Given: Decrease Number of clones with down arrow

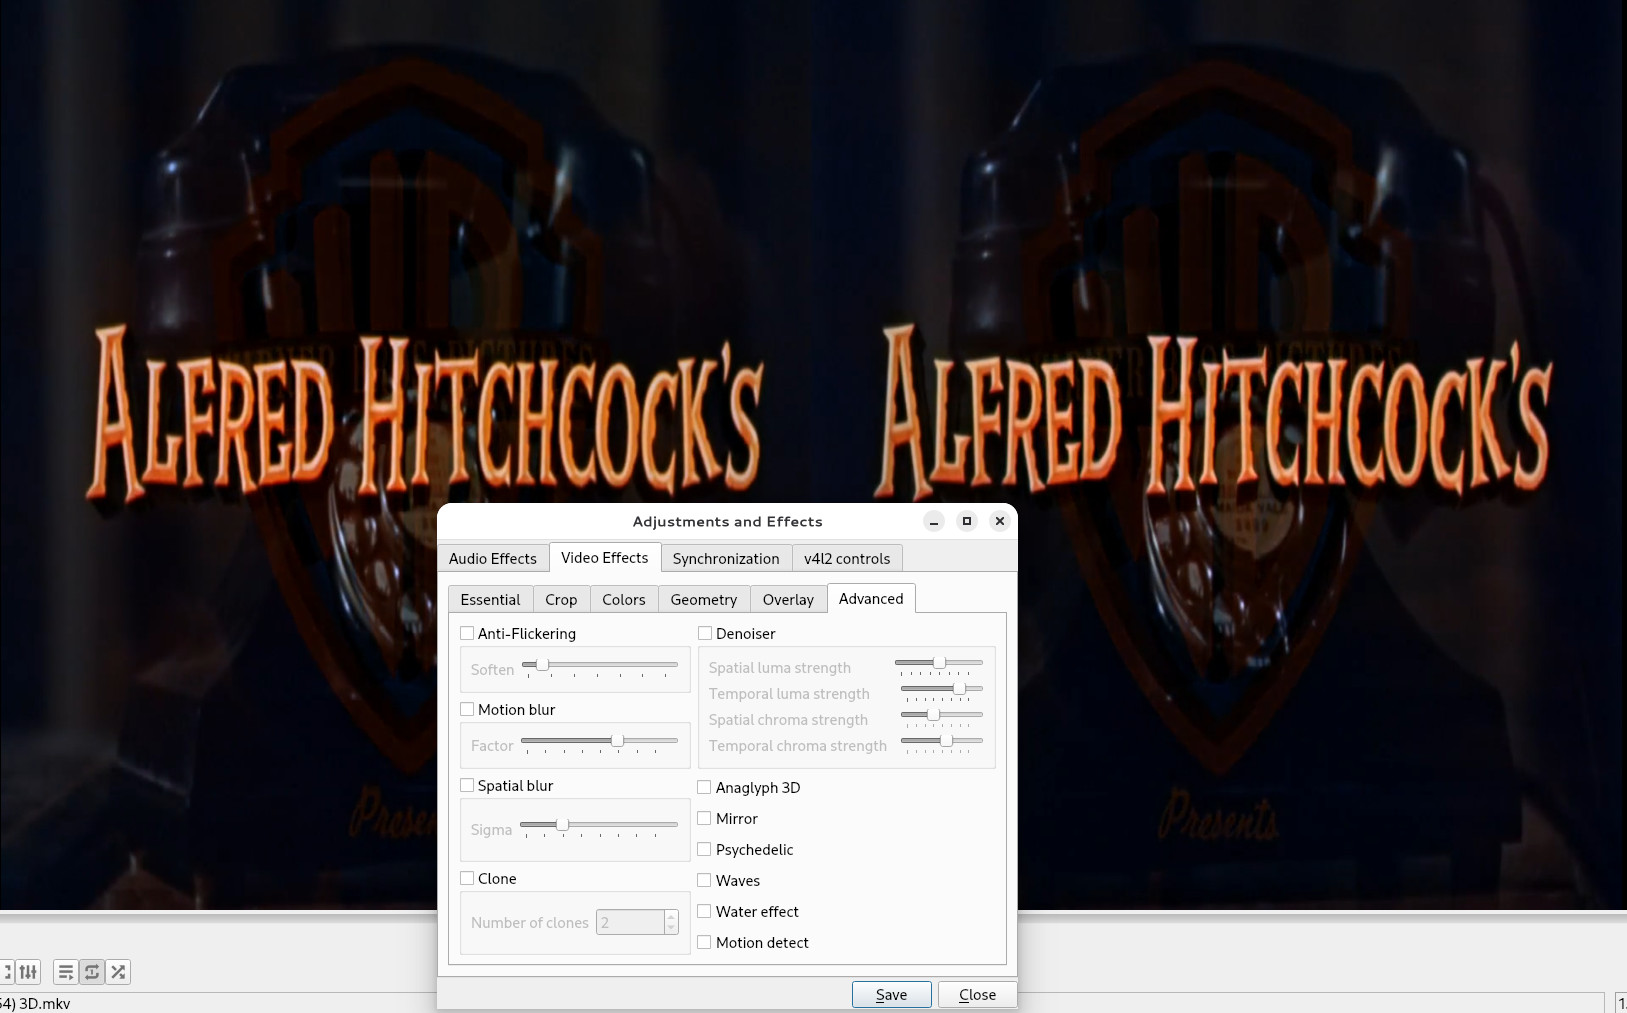Looking at the screenshot, I should point(671,928).
